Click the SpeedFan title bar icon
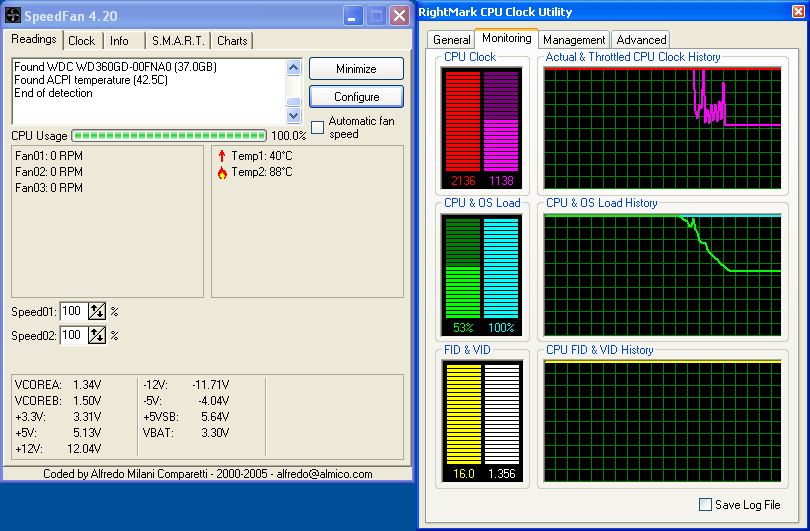Image resolution: width=810 pixels, height=531 pixels. click(x=14, y=15)
